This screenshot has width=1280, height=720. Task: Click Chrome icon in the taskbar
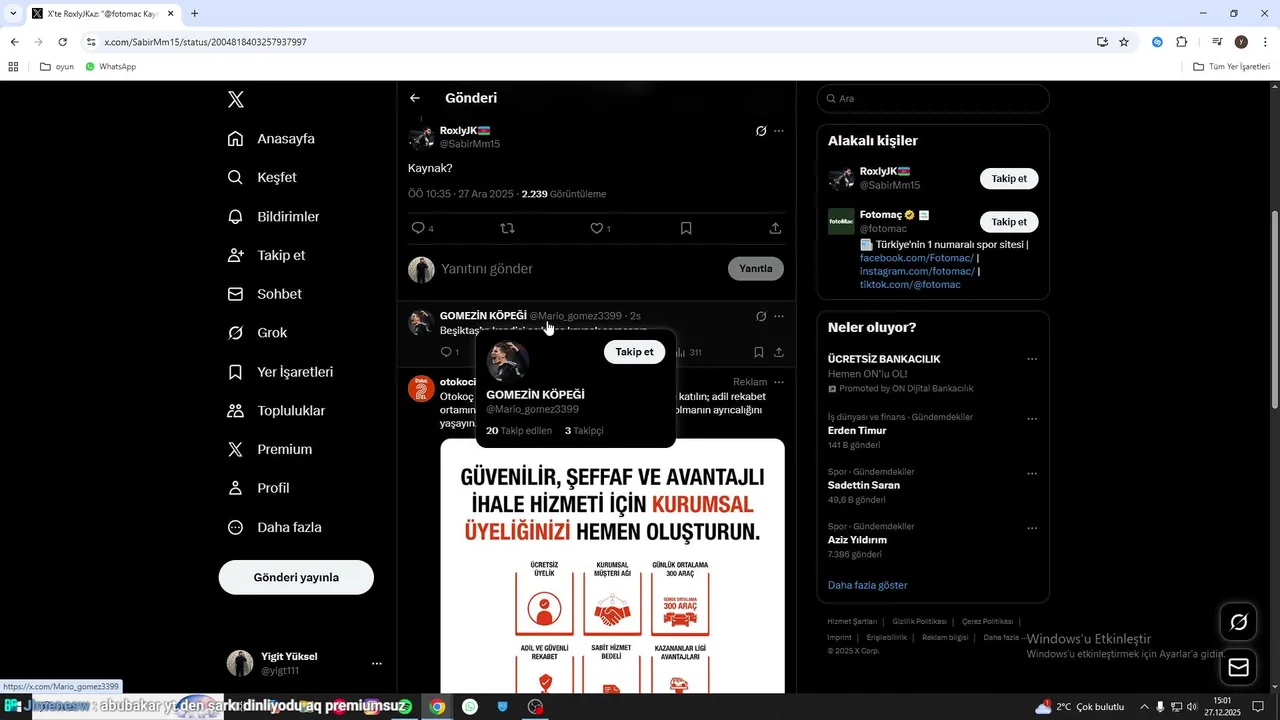(437, 707)
